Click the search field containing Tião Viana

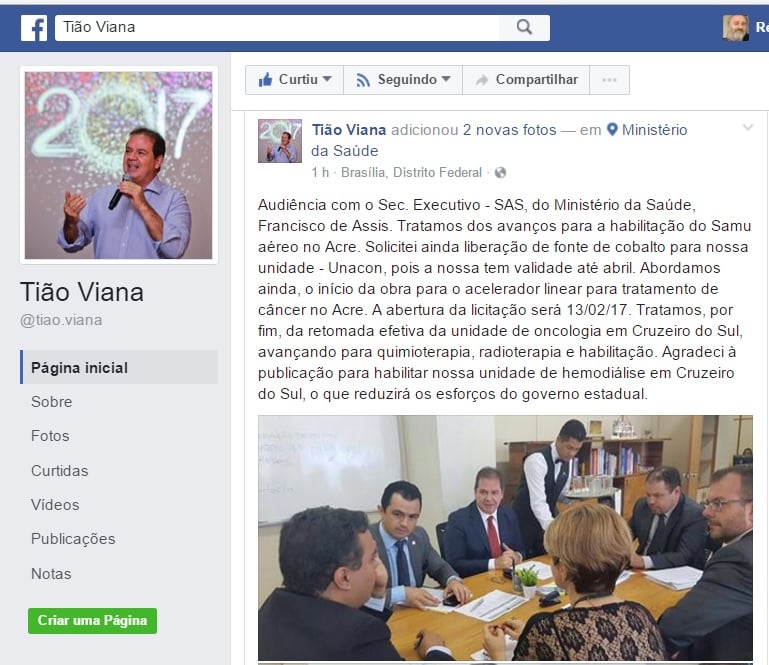click(x=277, y=27)
